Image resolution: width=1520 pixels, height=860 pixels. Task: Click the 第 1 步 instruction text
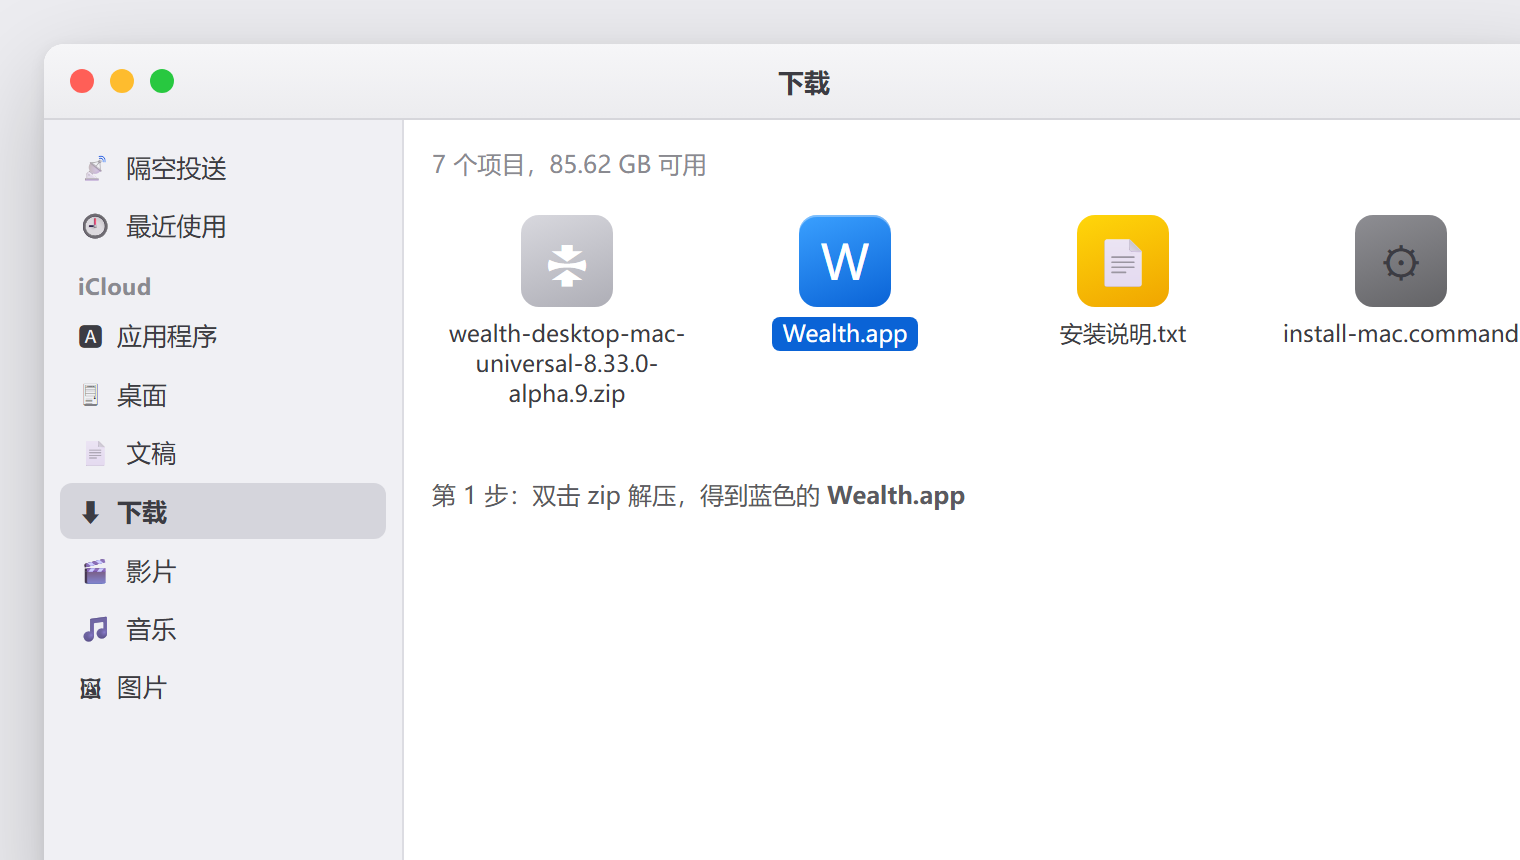698,496
